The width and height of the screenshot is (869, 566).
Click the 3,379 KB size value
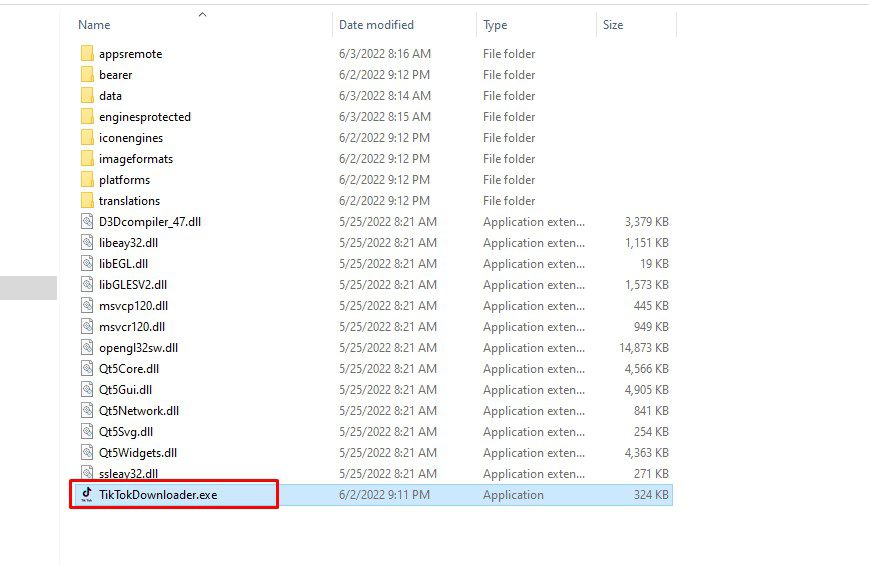tap(647, 222)
